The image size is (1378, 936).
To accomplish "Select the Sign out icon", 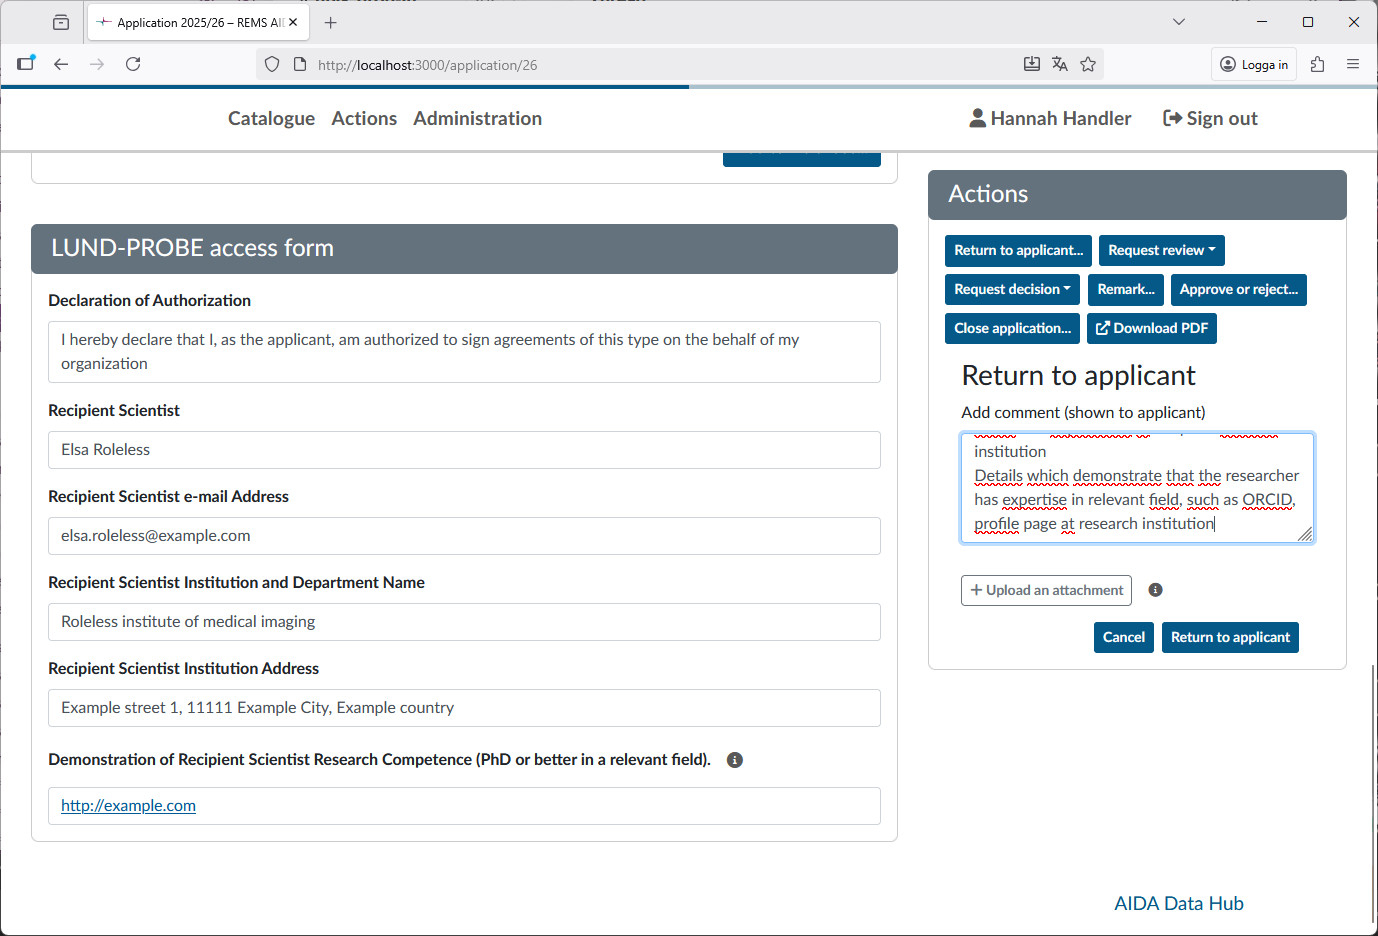I will [1170, 117].
